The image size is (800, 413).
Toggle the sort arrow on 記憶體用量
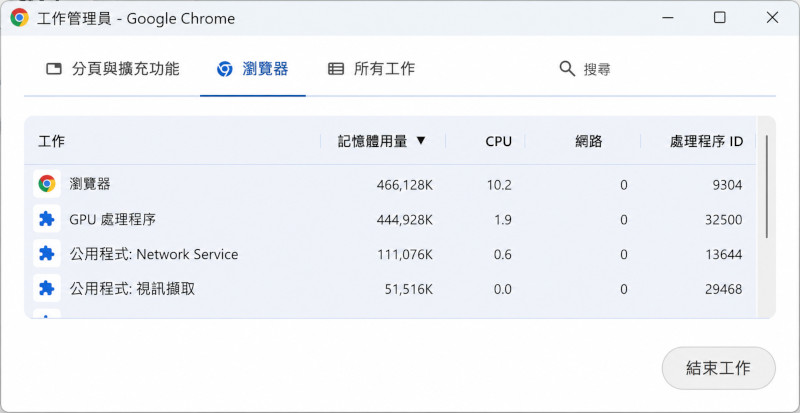pyautogui.click(x=420, y=140)
